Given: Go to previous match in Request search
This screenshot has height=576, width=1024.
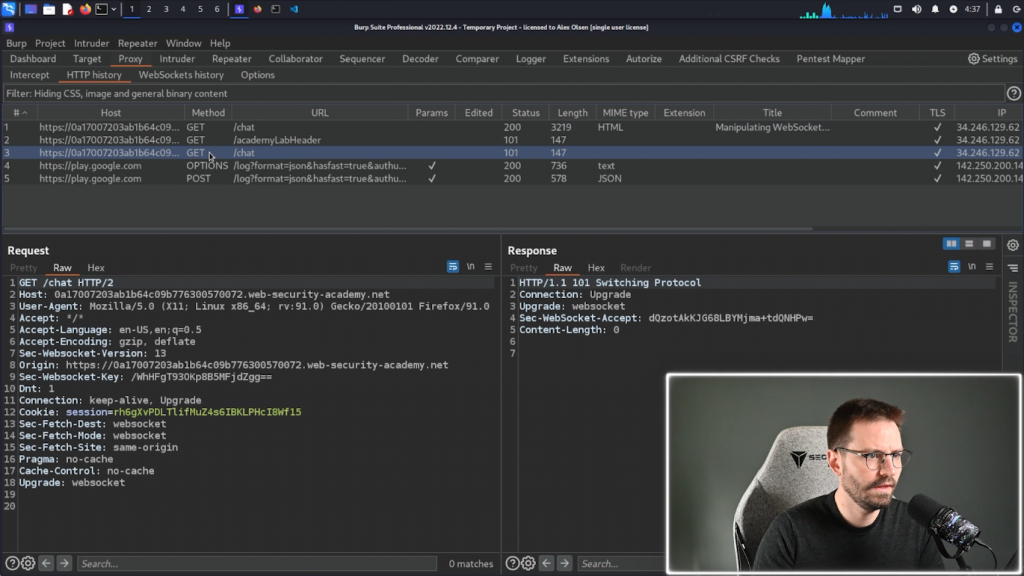Looking at the screenshot, I should click(46, 563).
